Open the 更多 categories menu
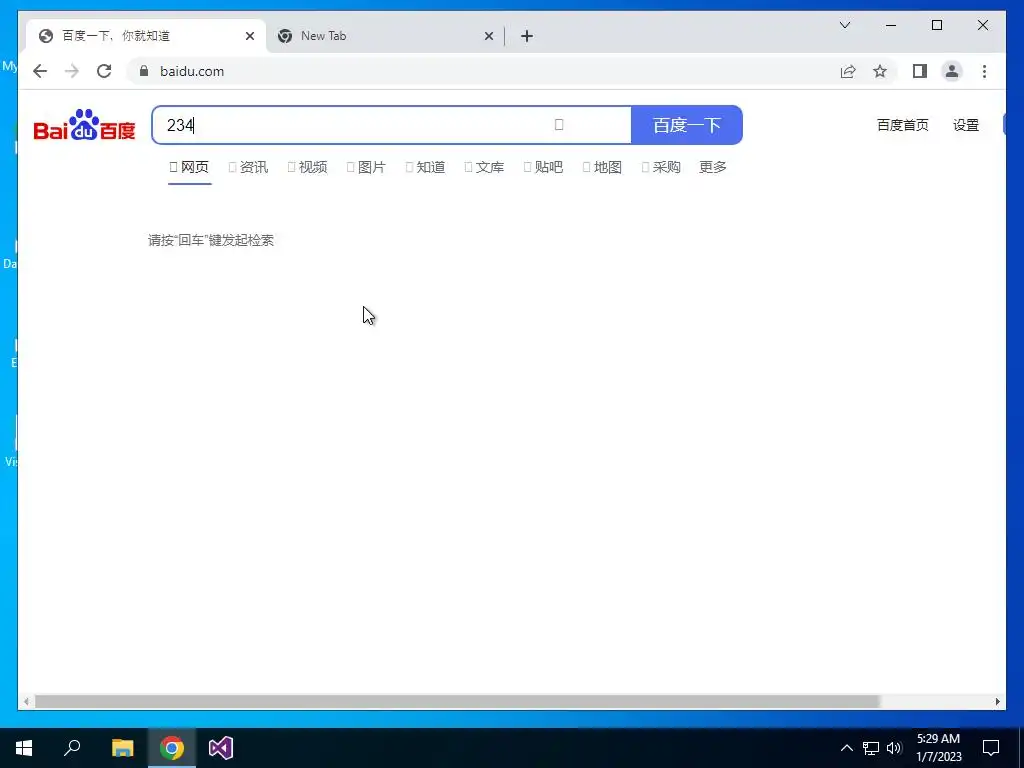This screenshot has width=1024, height=768. pos(712,167)
